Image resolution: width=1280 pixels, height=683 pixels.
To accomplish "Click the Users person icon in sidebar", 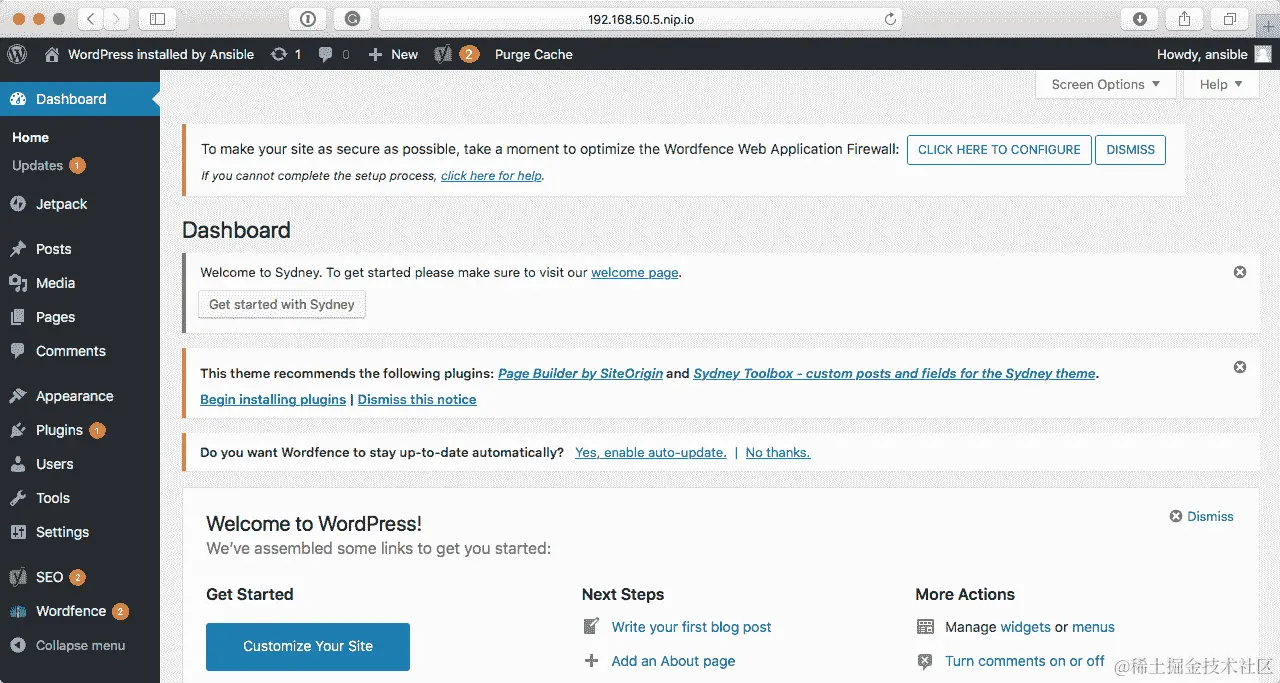I will tap(17, 464).
